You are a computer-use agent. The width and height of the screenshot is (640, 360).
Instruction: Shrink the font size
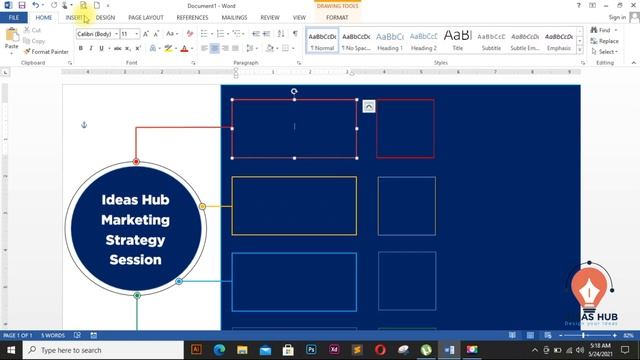click(x=156, y=34)
